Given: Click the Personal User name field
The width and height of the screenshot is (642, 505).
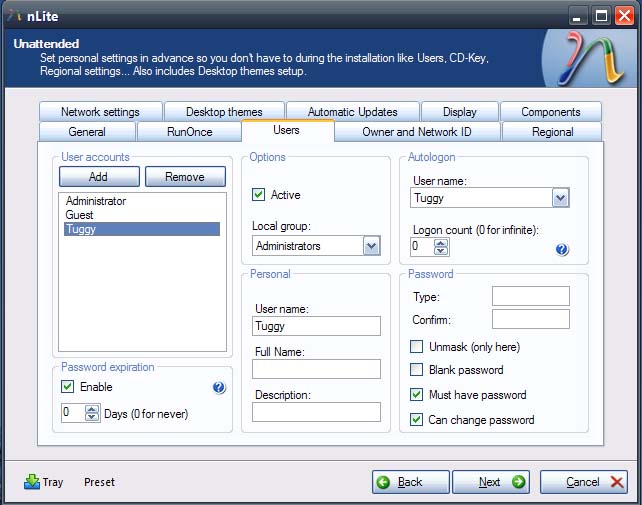Looking at the screenshot, I should [x=316, y=326].
